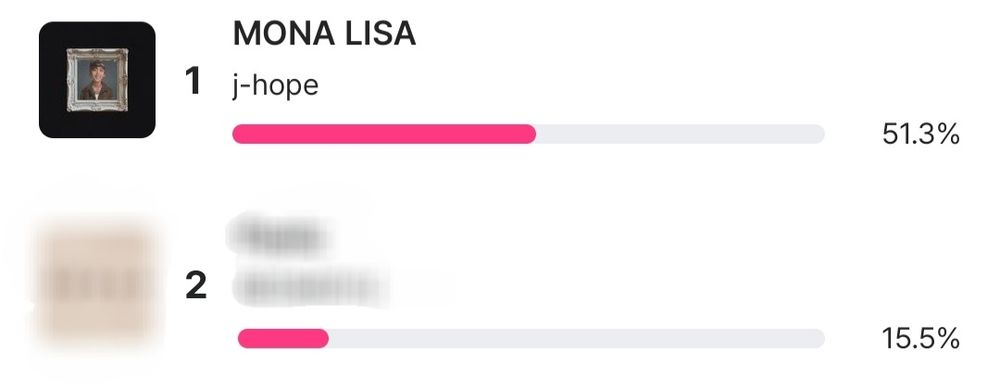This screenshot has width=1000, height=392.
Task: Open the blurred second-place album thumbnail
Action: tap(97, 284)
